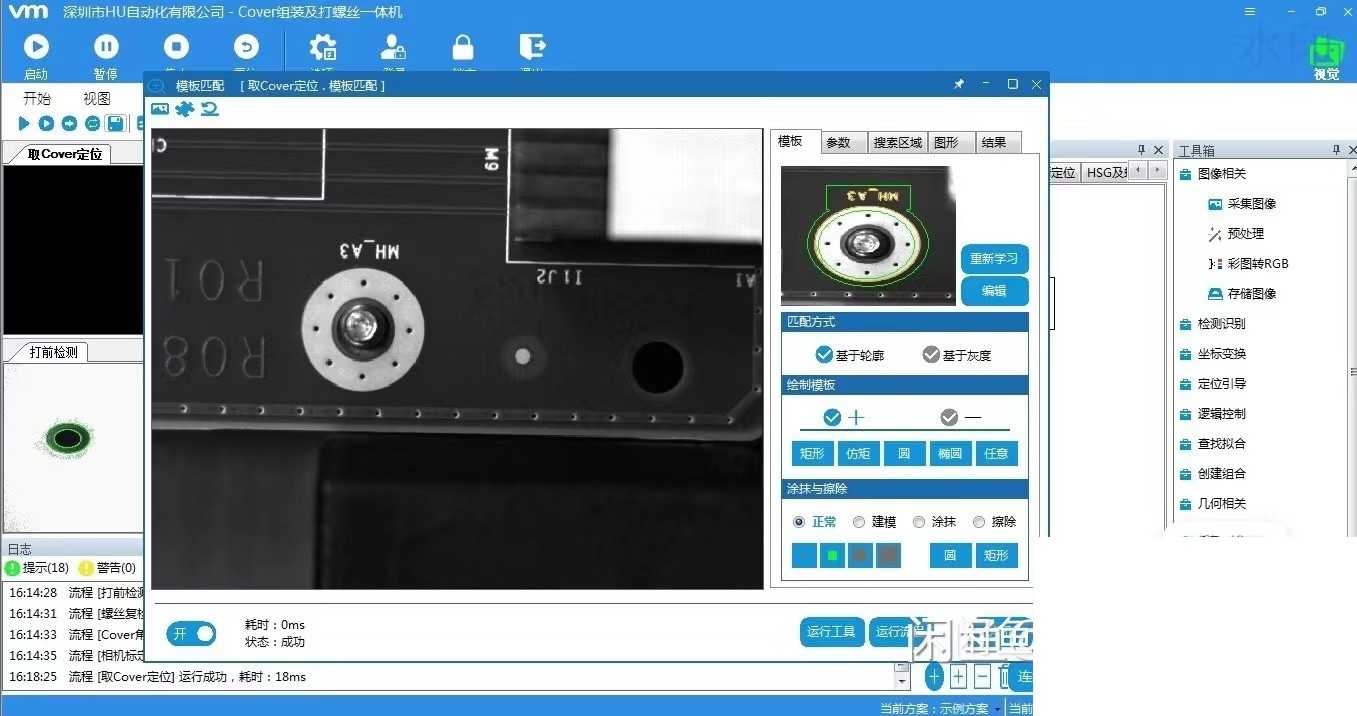Screen dimensions: 1357x716
Task: Select the 采集图像 tool in the toolbox
Action: click(x=1242, y=204)
